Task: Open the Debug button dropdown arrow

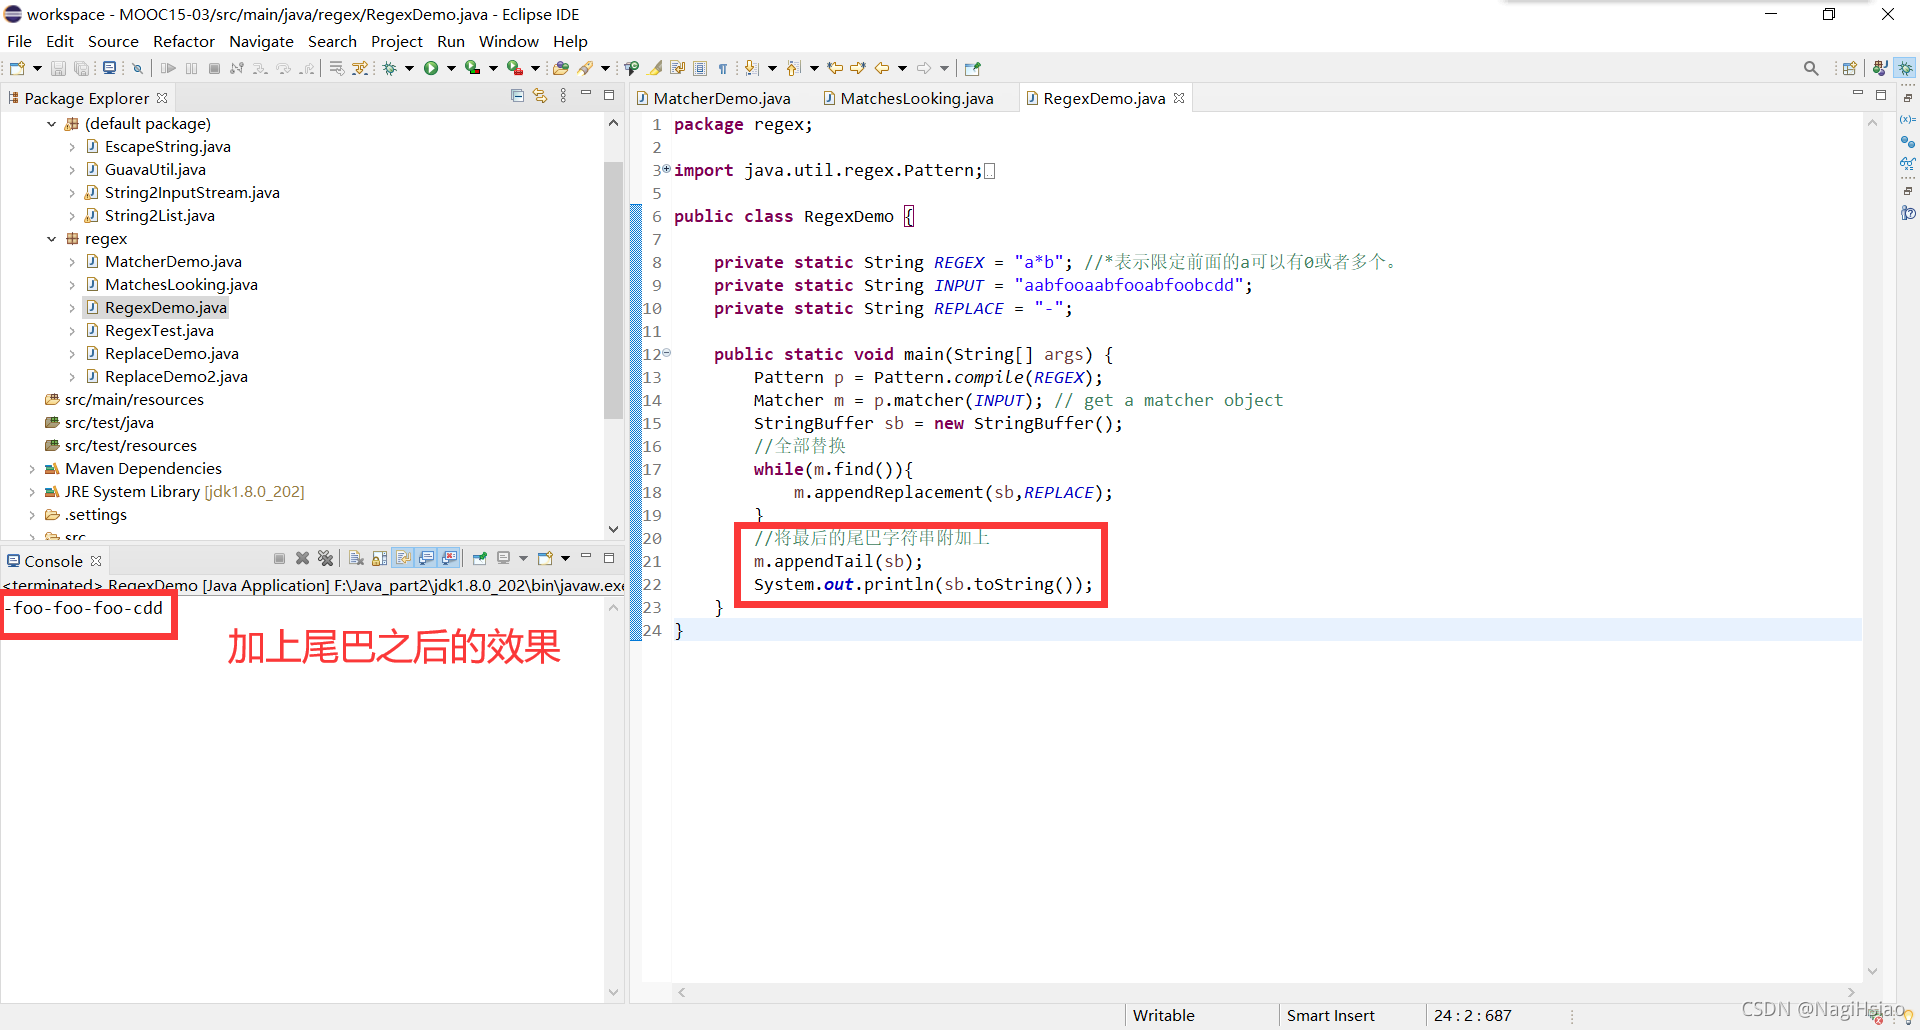Action: click(x=409, y=68)
